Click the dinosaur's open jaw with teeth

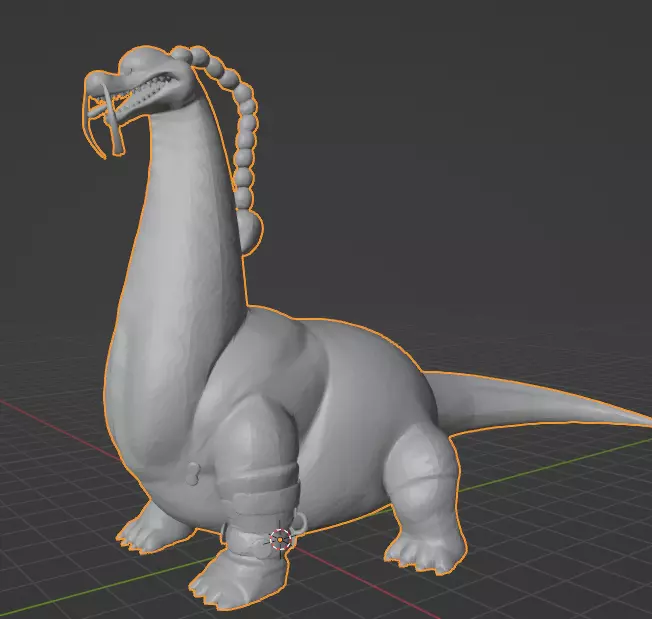141,94
